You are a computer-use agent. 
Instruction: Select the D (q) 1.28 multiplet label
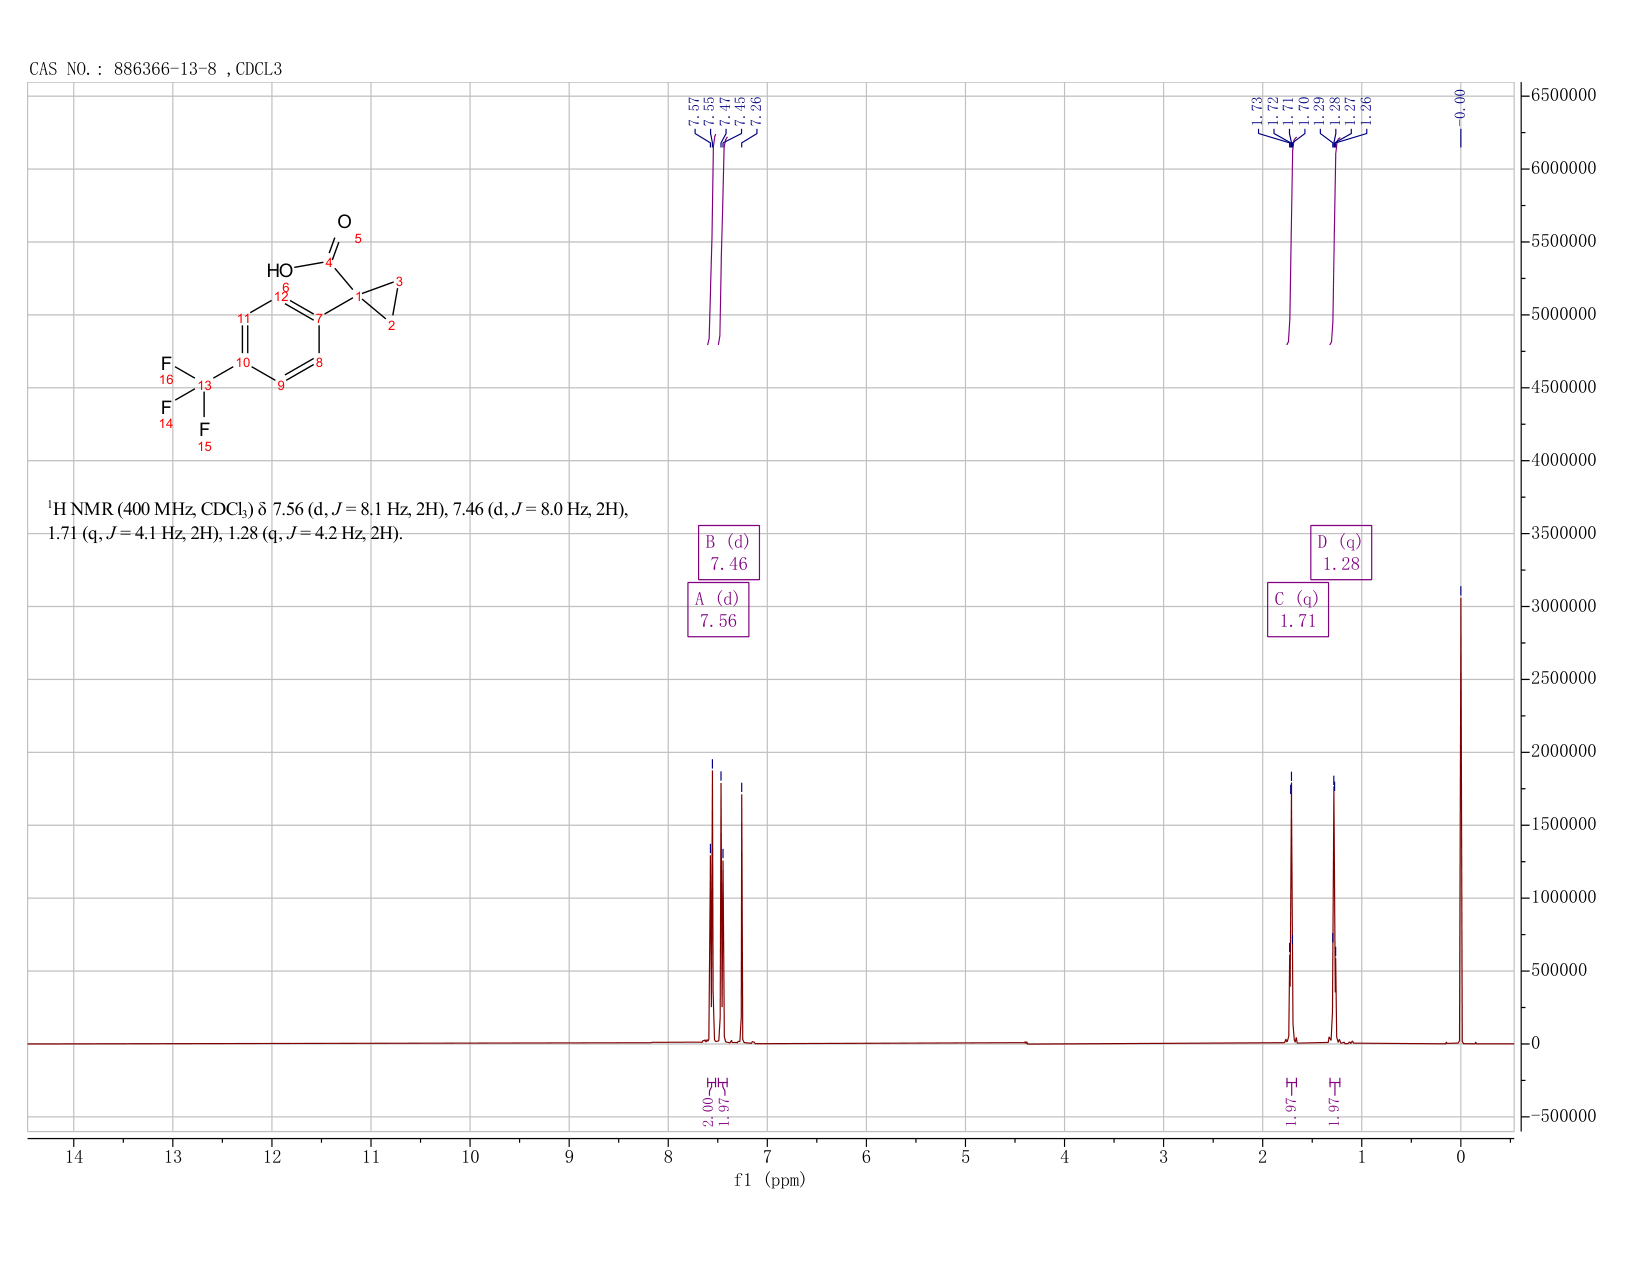pyautogui.click(x=1341, y=552)
